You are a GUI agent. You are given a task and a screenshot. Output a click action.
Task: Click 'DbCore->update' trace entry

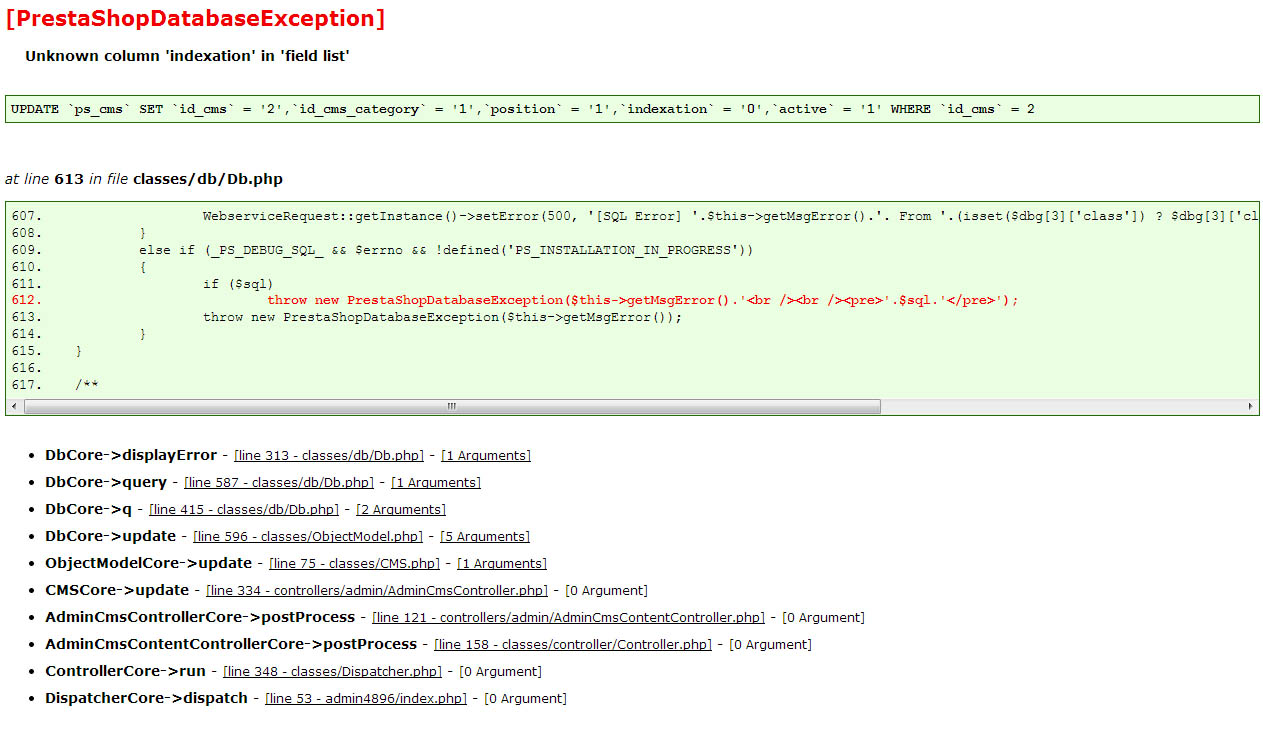110,536
